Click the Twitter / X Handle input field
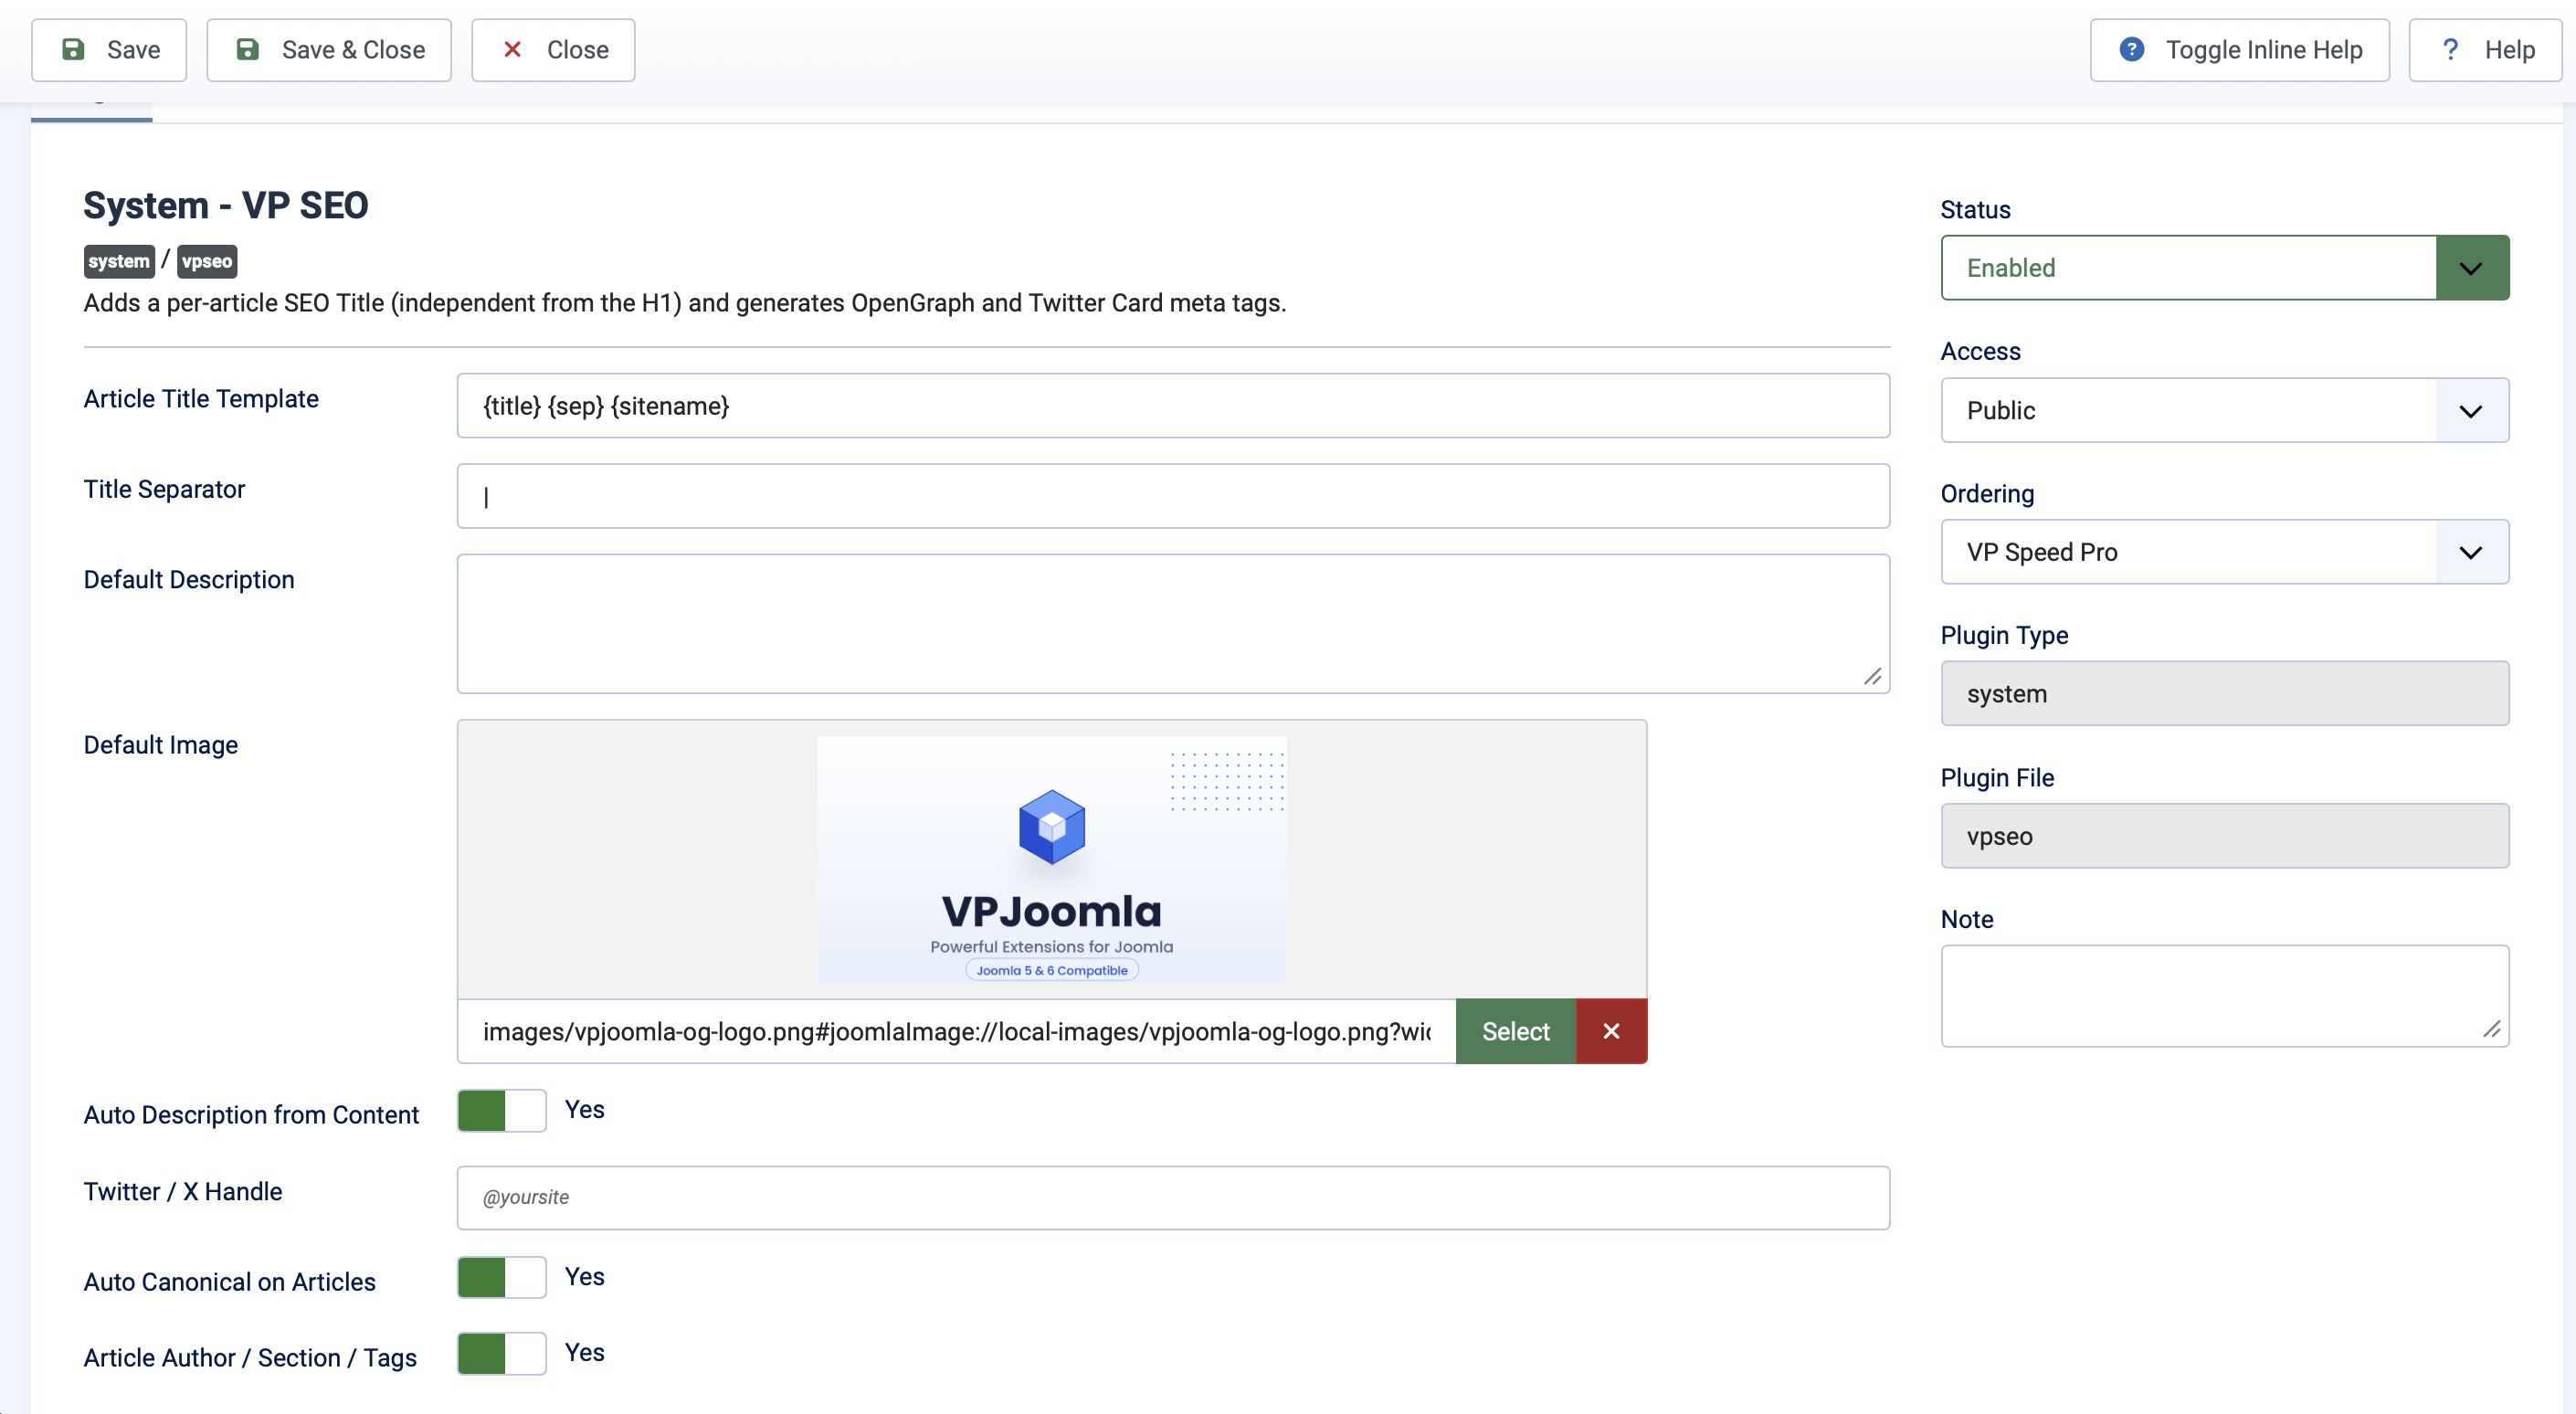This screenshot has height=1414, width=2576. (x=1173, y=1198)
